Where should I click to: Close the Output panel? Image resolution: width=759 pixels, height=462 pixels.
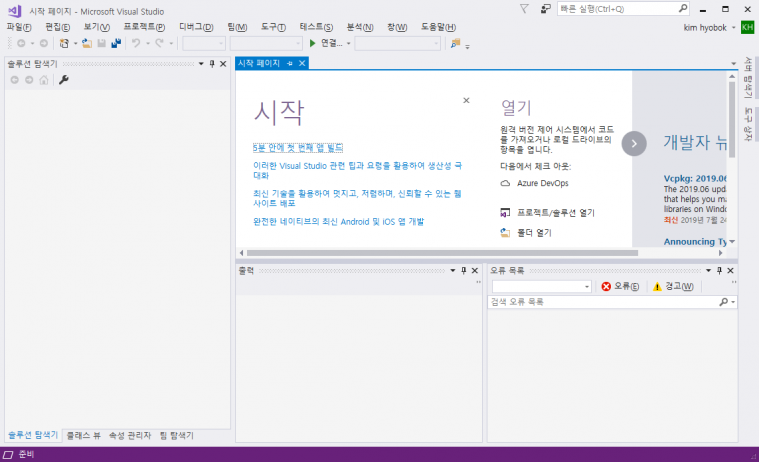[475, 270]
